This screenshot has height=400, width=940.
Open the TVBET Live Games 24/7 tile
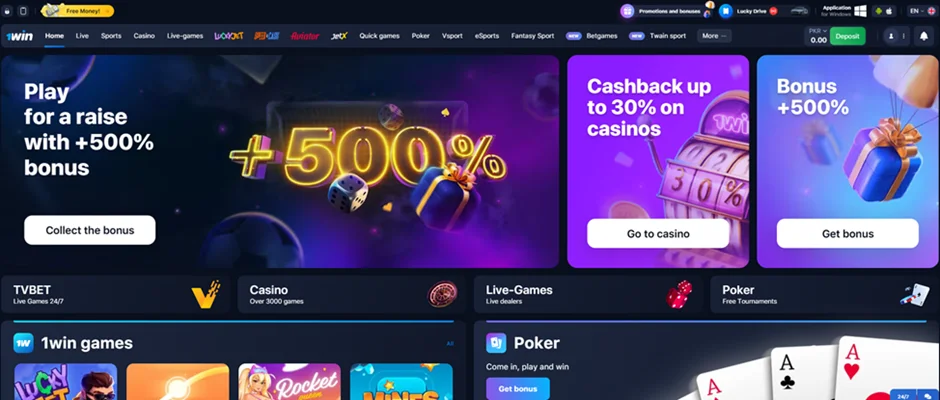pos(115,294)
